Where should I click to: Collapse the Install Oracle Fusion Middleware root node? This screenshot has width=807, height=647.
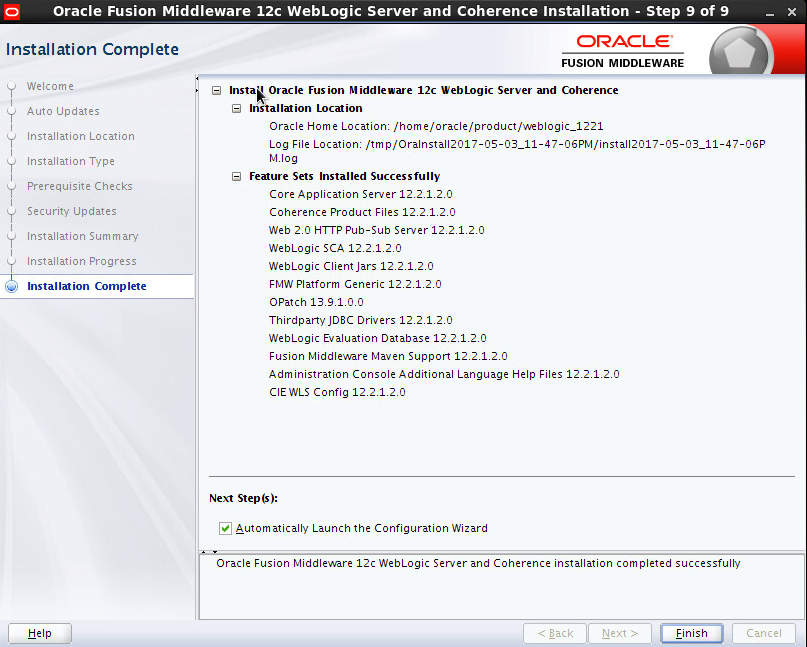(217, 90)
